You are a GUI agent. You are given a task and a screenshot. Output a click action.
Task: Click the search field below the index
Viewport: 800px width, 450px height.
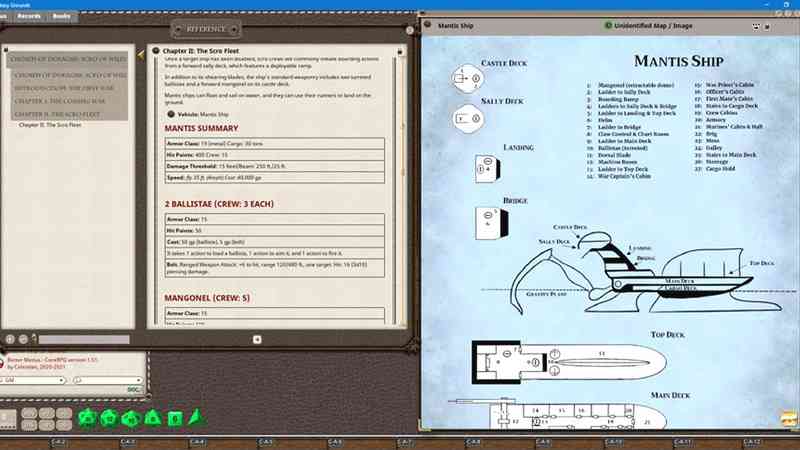80,340
